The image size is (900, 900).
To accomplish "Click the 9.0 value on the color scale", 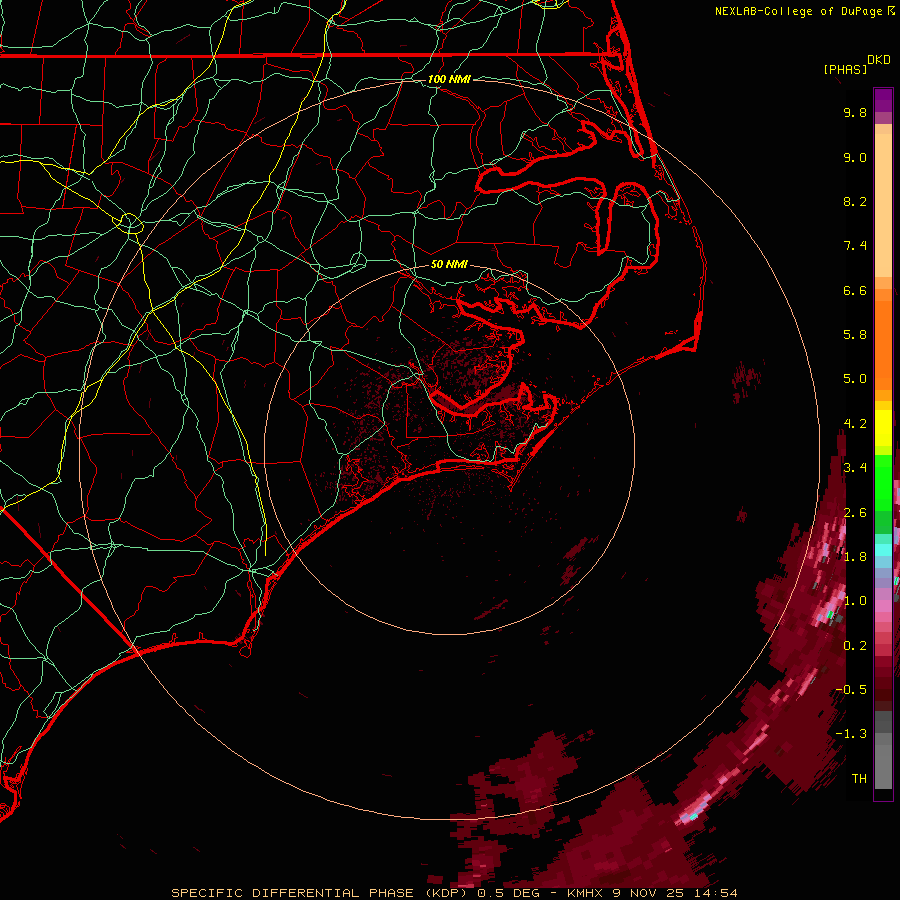I will point(855,157).
